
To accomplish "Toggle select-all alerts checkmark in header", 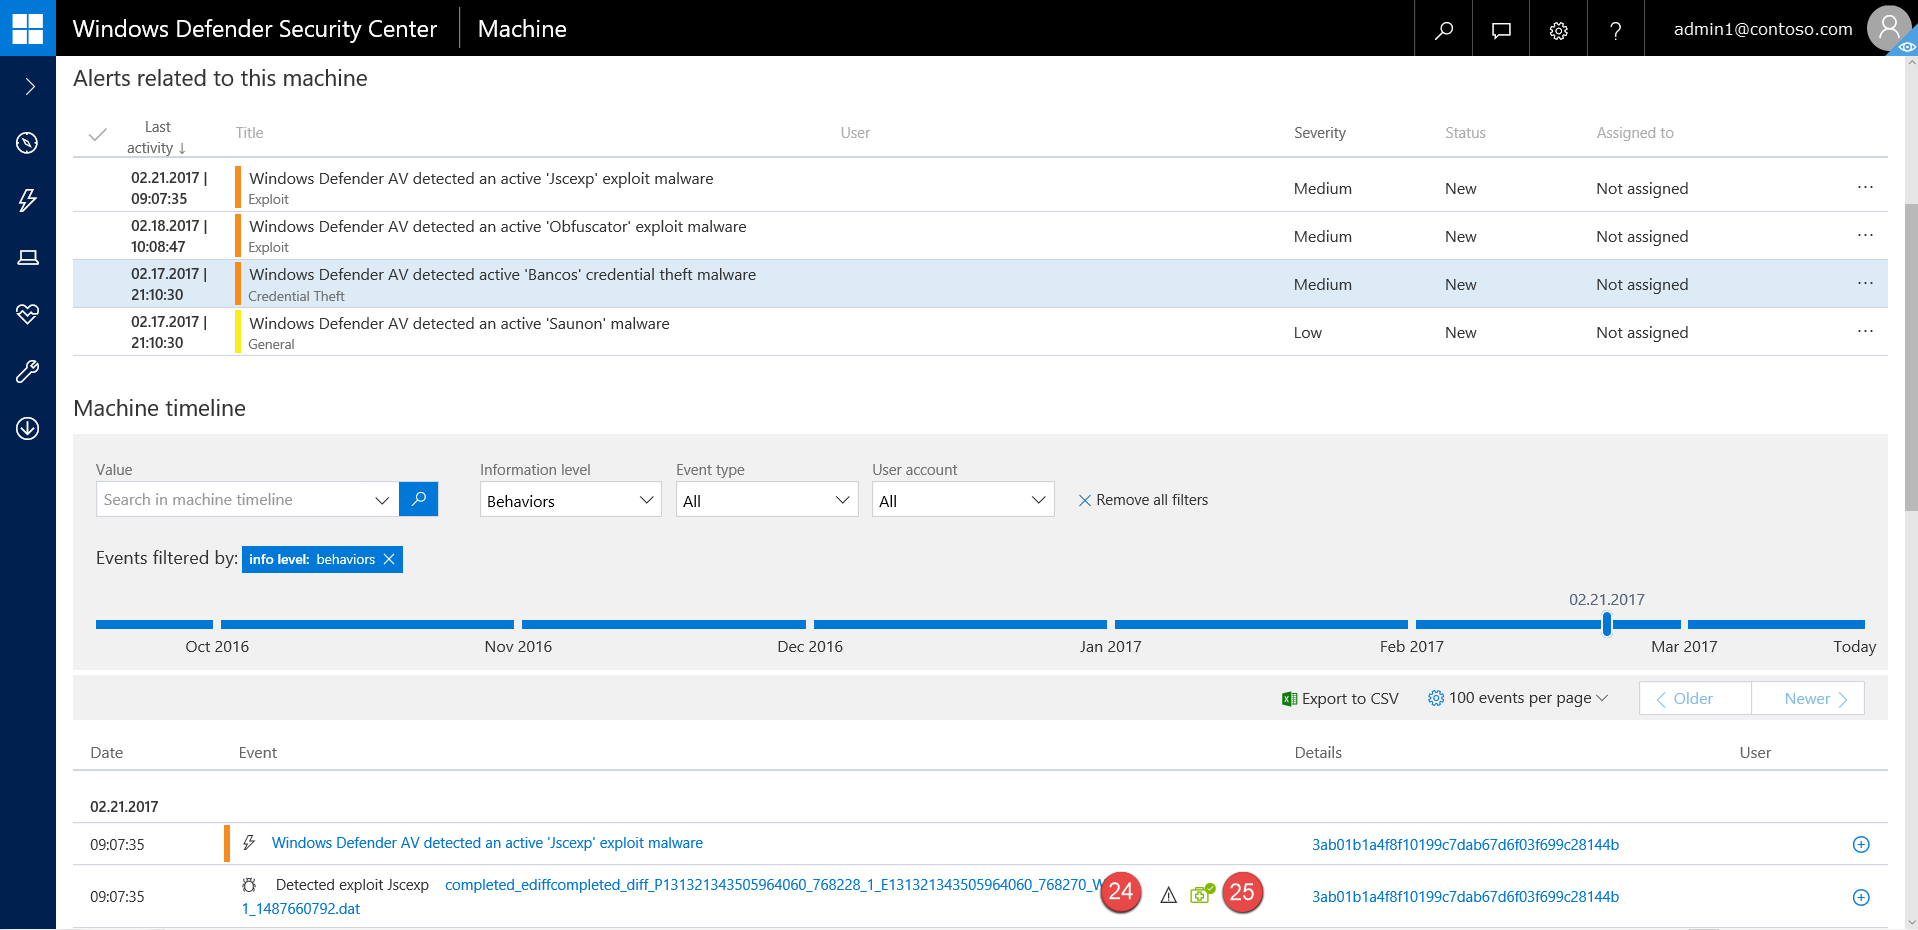I will coord(97,135).
